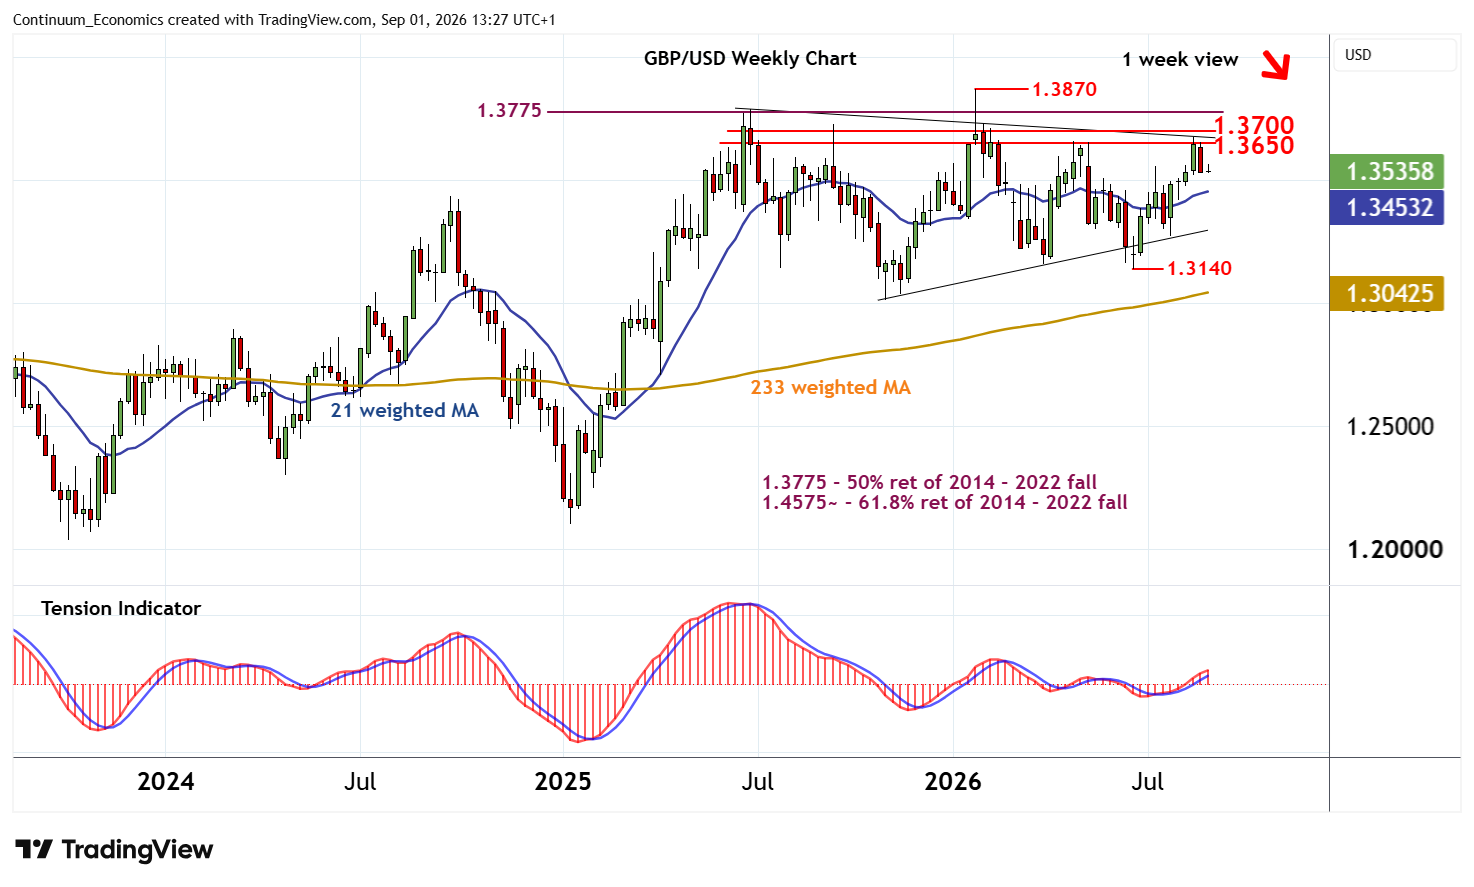The image size is (1474, 887).
Task: Click the orange 1.30425 MA price label
Action: pos(1387,293)
